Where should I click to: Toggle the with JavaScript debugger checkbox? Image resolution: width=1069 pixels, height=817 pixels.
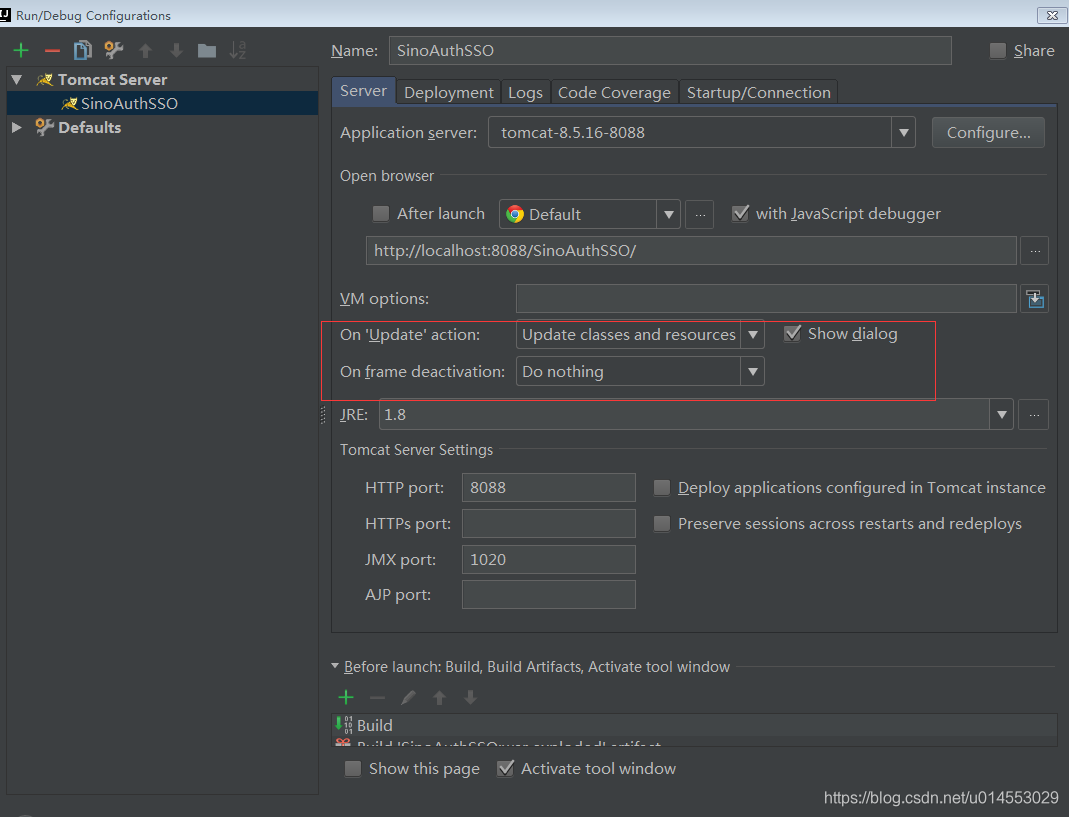coord(740,213)
